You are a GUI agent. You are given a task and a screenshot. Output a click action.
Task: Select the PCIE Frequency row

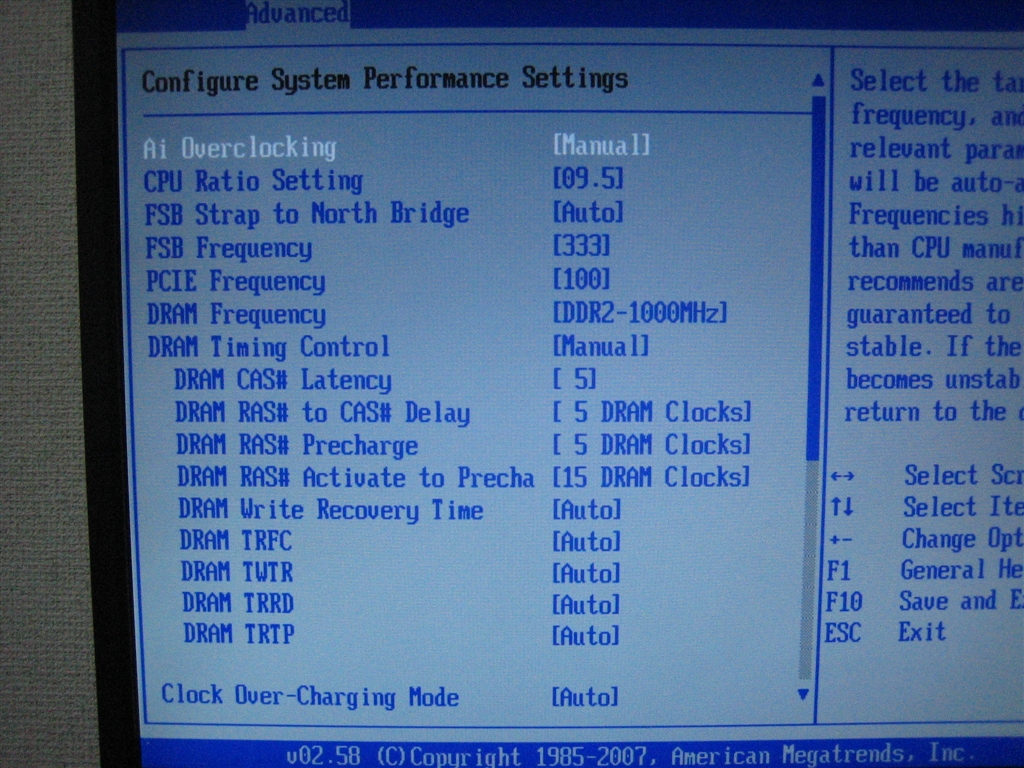pos(236,281)
